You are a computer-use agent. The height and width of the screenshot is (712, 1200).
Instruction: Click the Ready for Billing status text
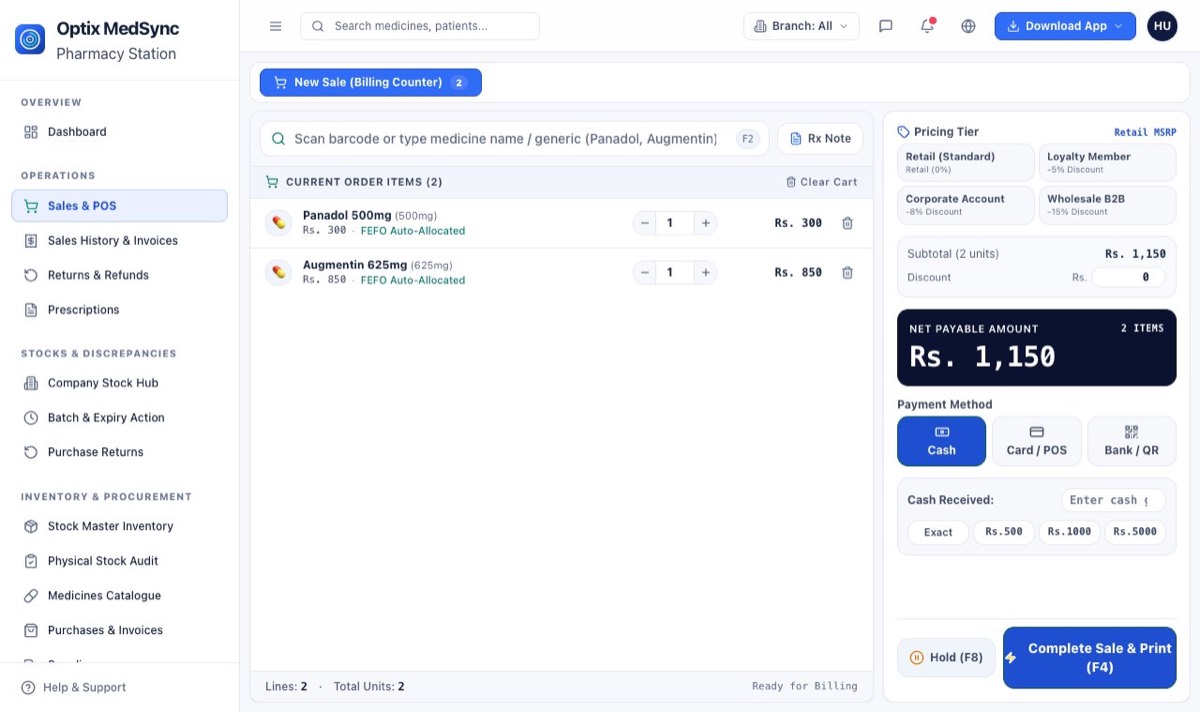click(805, 686)
